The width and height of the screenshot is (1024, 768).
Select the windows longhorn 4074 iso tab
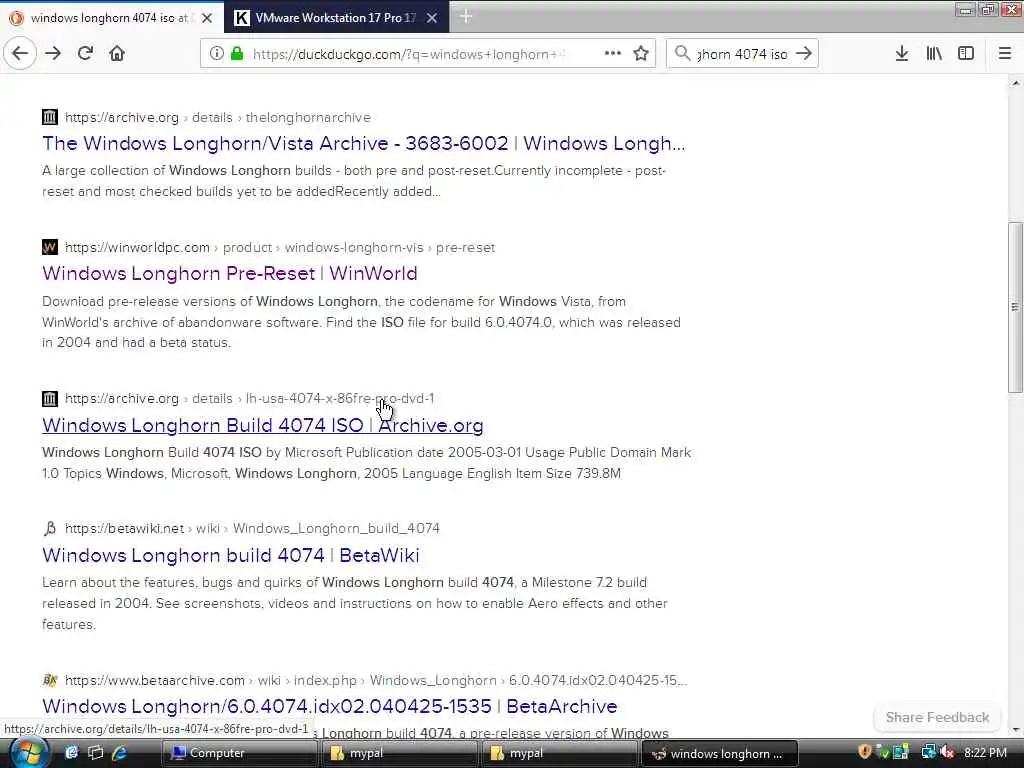[111, 18]
